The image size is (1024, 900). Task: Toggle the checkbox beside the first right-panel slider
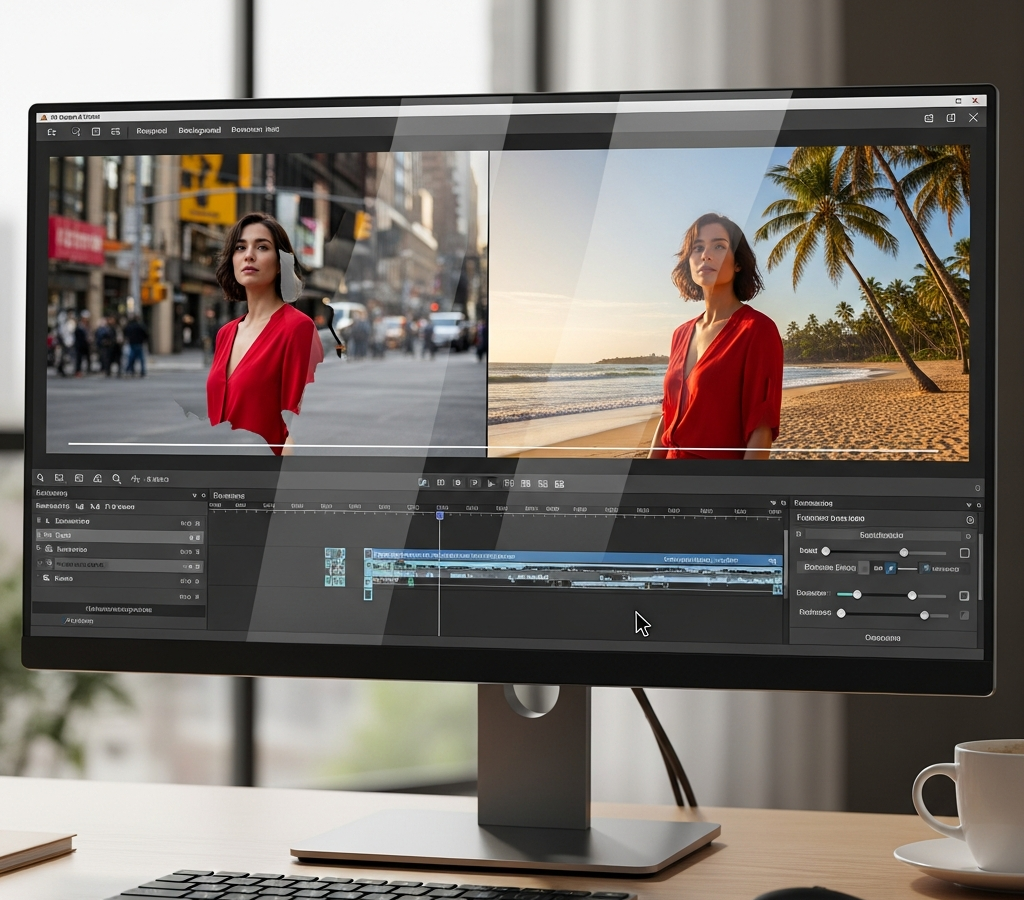point(965,553)
